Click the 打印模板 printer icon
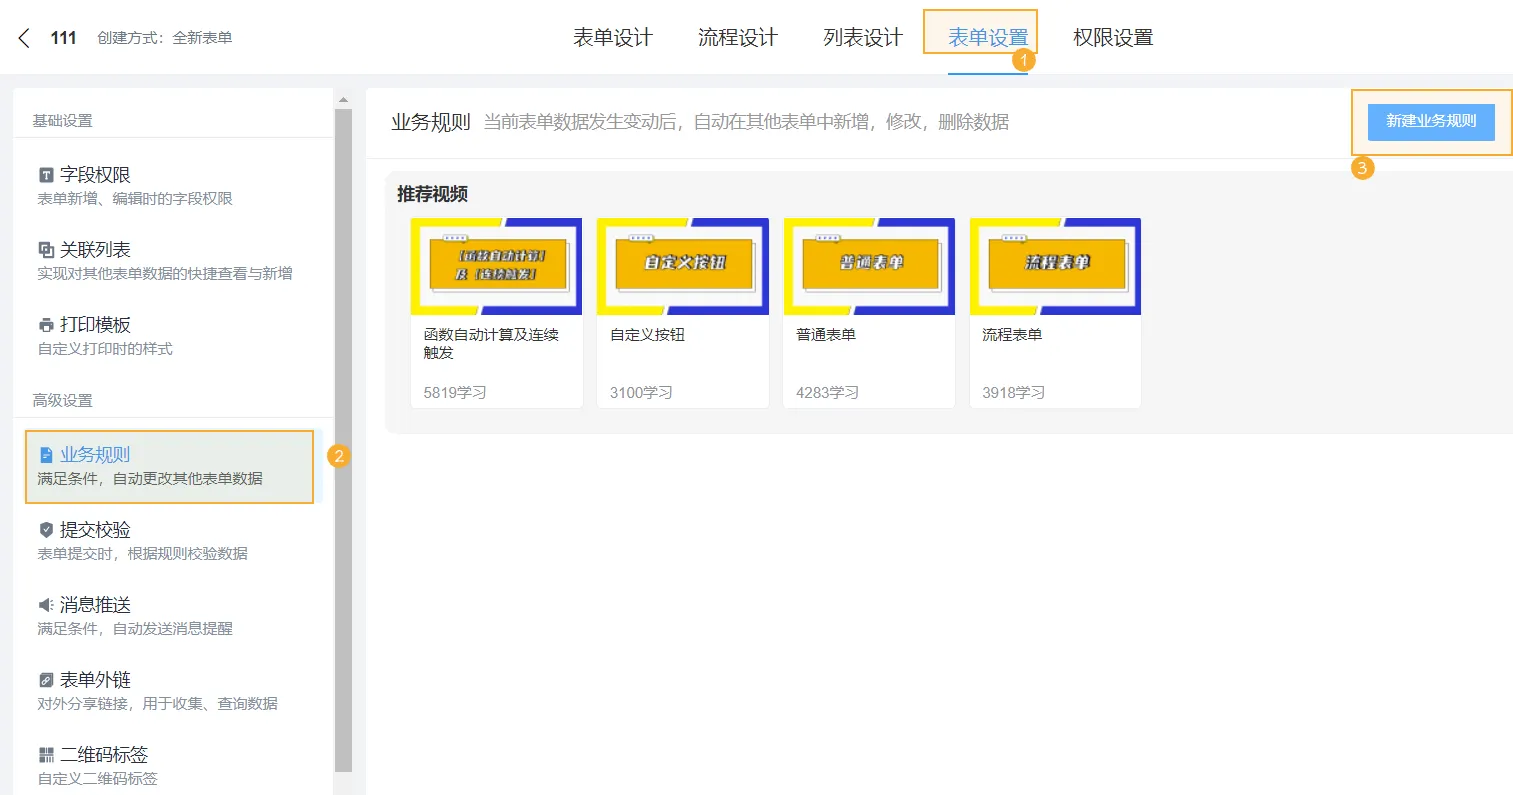The width and height of the screenshot is (1513, 795). (46, 325)
